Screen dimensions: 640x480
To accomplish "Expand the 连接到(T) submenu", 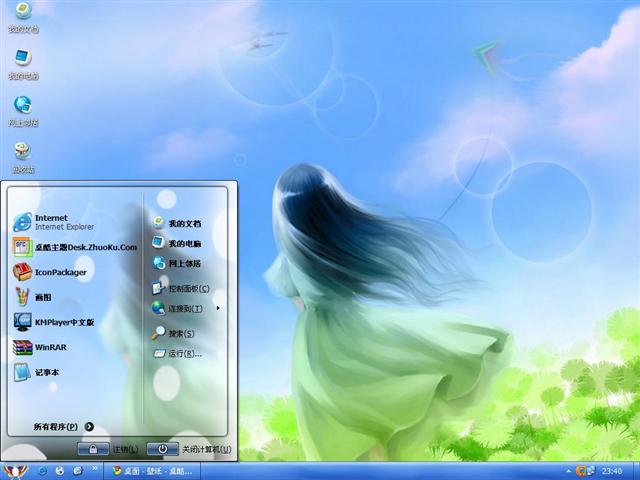I will click(x=184, y=308).
